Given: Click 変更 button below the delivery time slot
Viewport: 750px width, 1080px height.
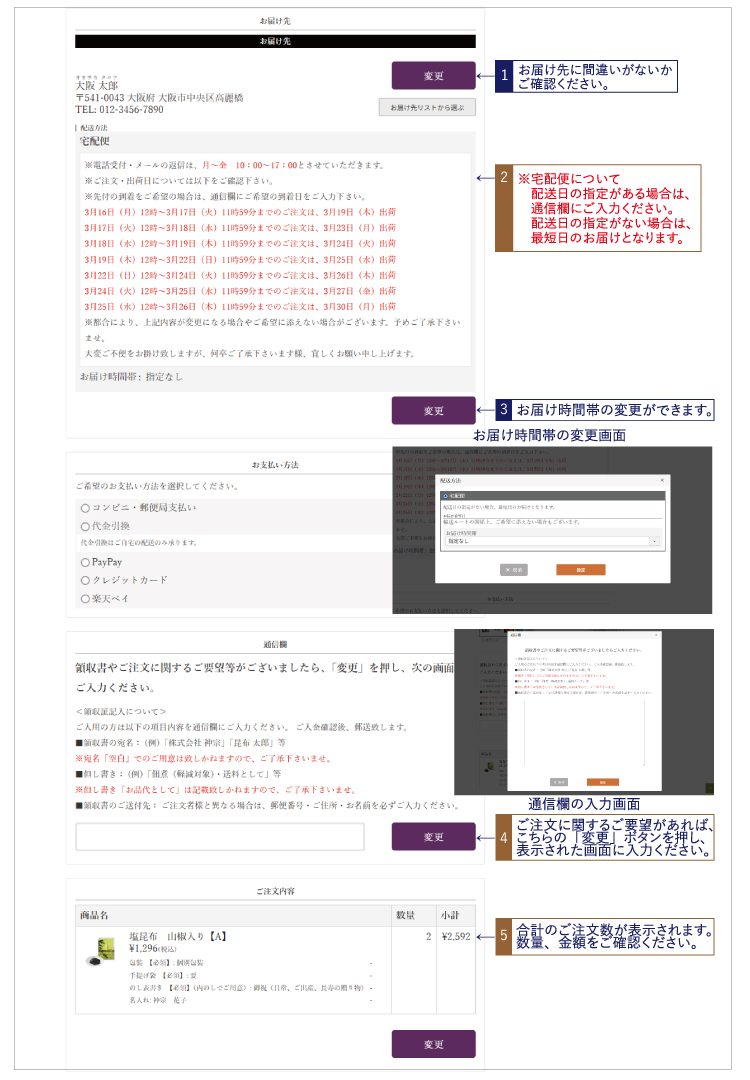Looking at the screenshot, I should coord(433,410).
